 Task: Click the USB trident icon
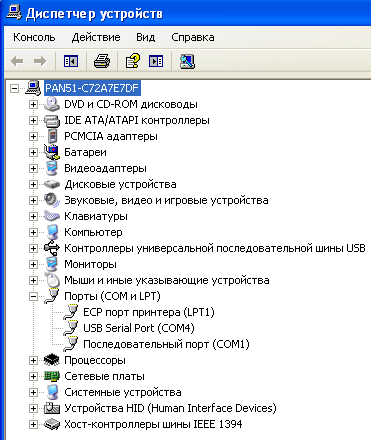(52, 248)
